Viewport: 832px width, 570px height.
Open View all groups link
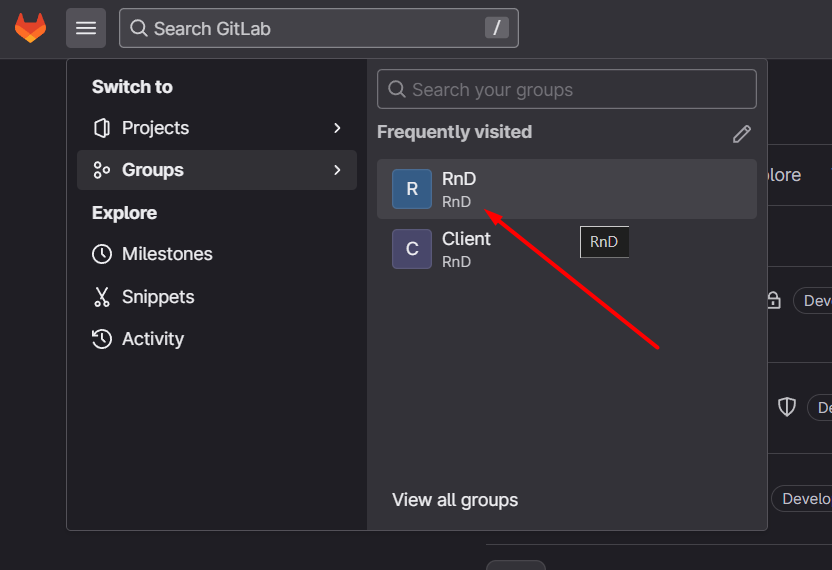pos(455,500)
